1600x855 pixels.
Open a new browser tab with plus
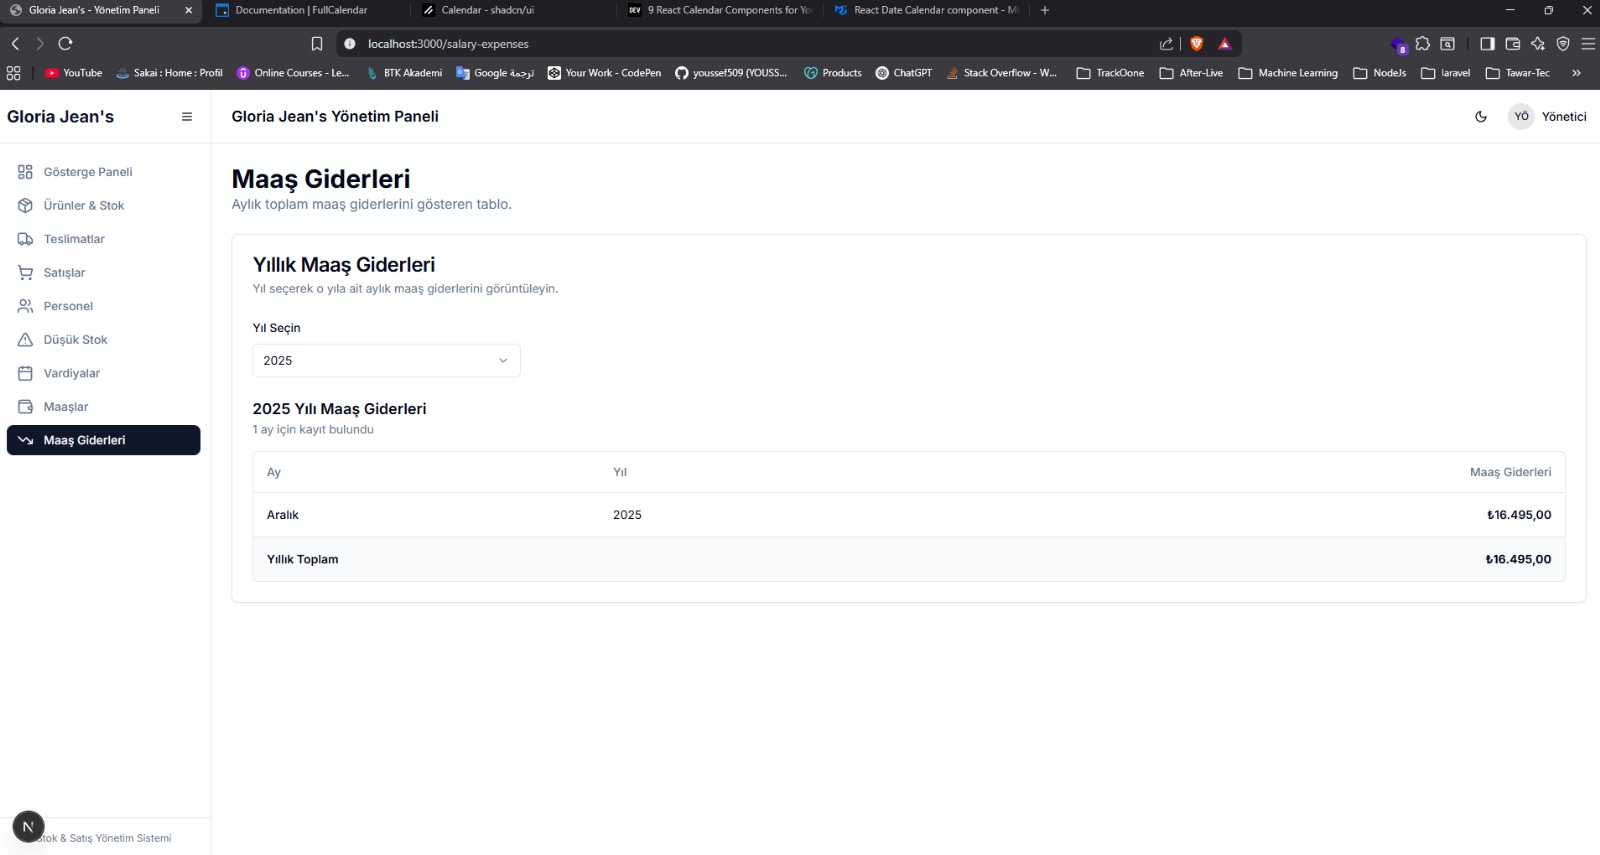[1045, 10]
